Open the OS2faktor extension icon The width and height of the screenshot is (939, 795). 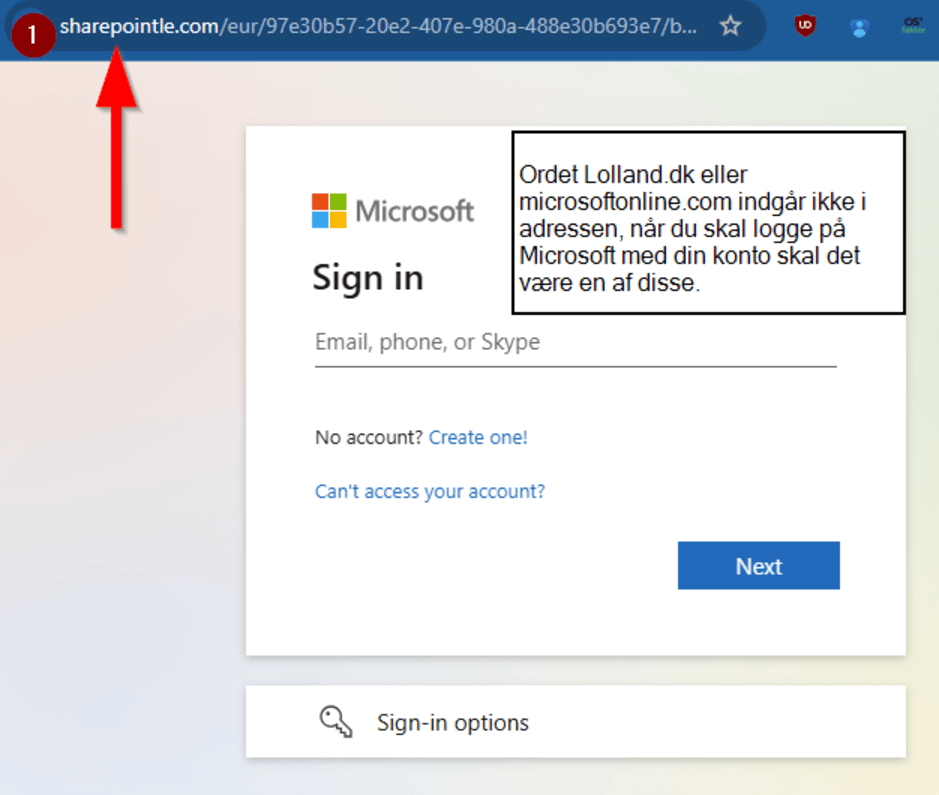(913, 25)
